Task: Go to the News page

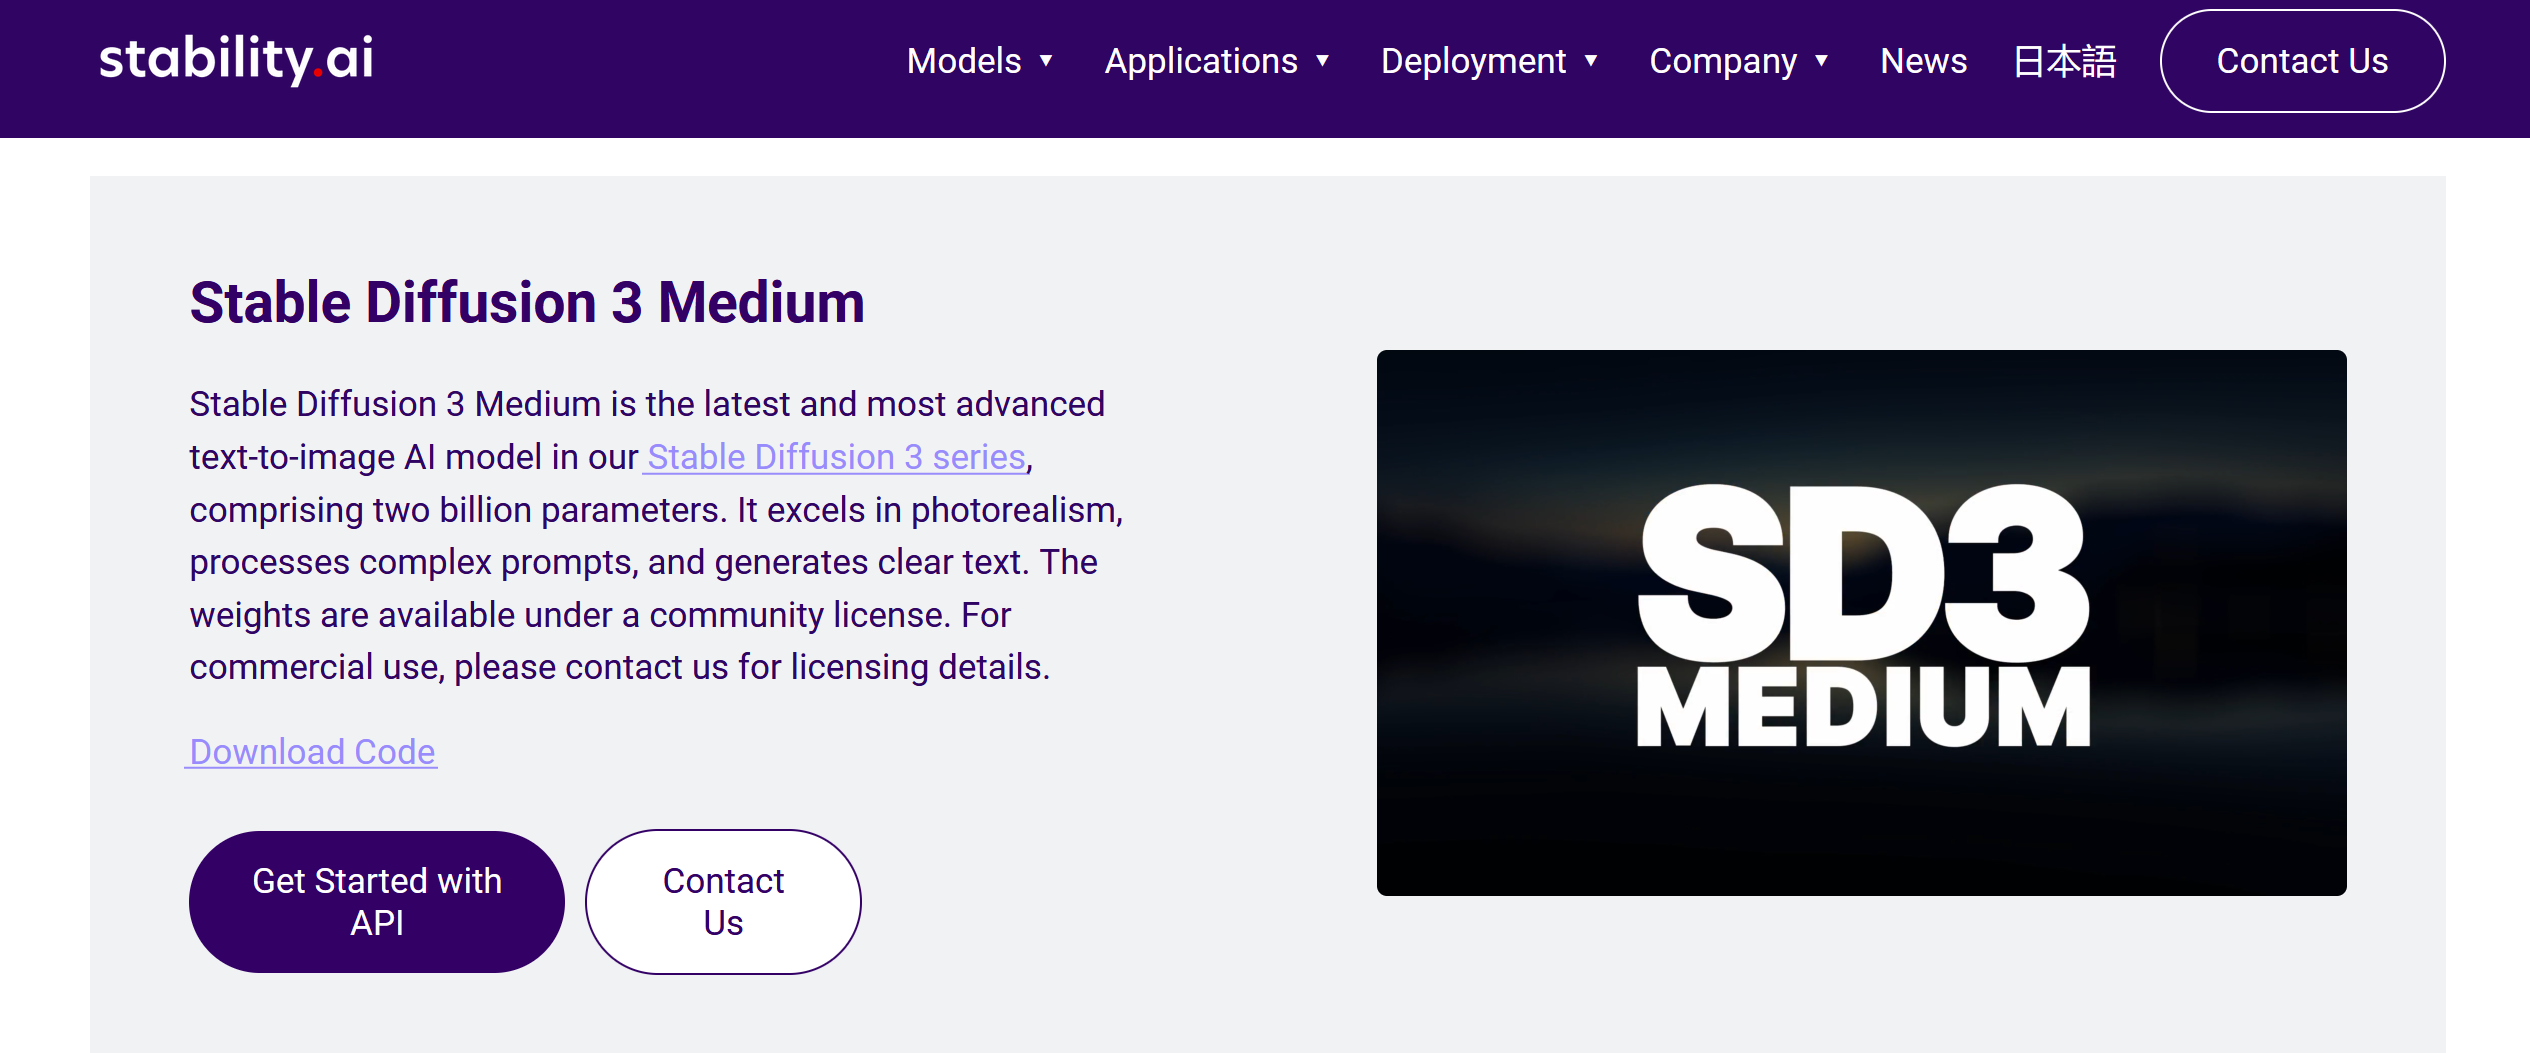Action: tap(1923, 61)
